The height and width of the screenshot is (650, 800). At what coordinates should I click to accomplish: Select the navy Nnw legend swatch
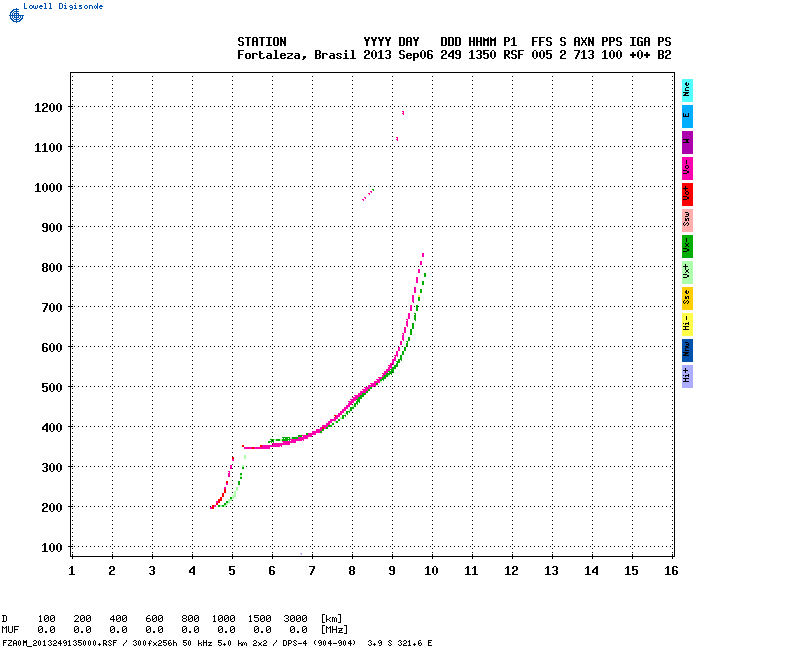(687, 351)
